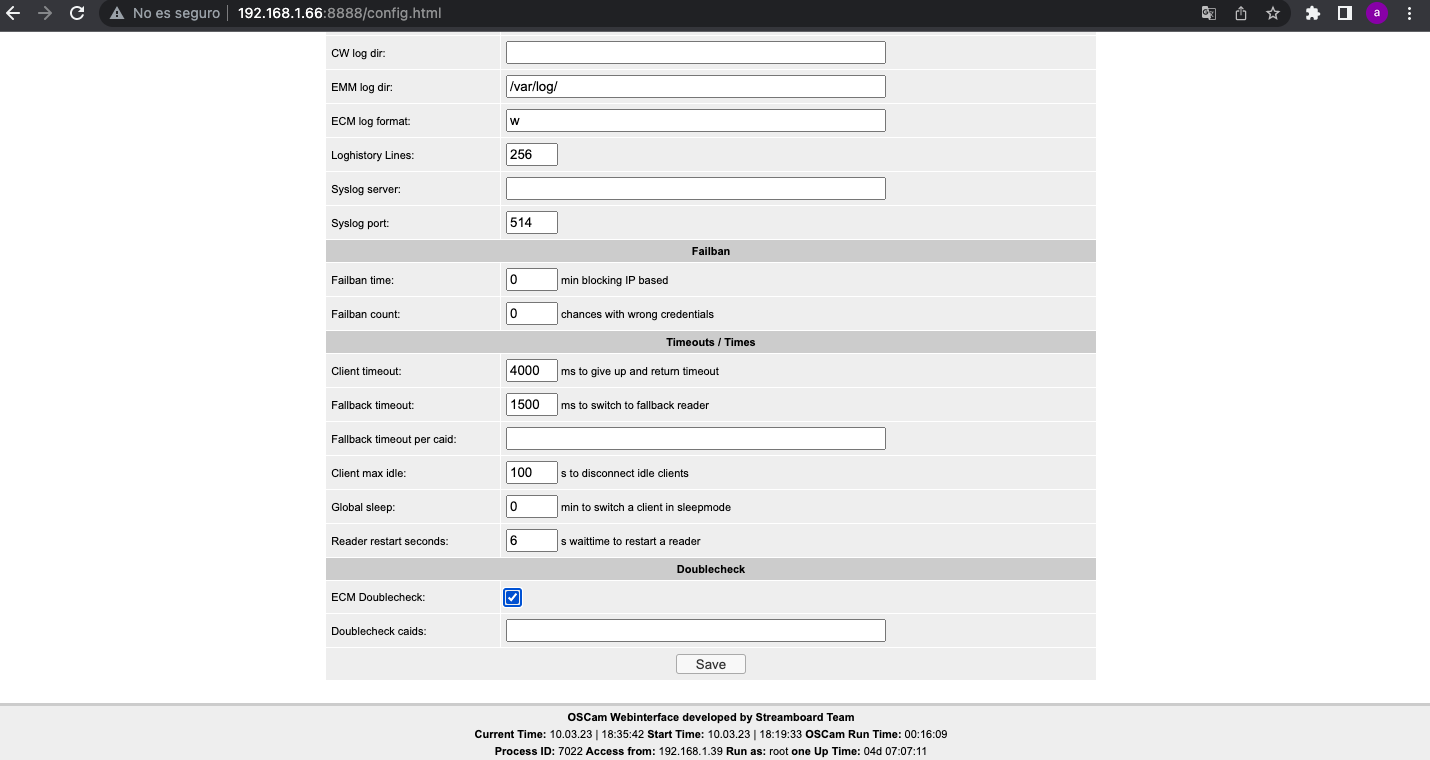Click the Google Translate icon
The height and width of the screenshot is (760, 1430).
pos(1209,14)
